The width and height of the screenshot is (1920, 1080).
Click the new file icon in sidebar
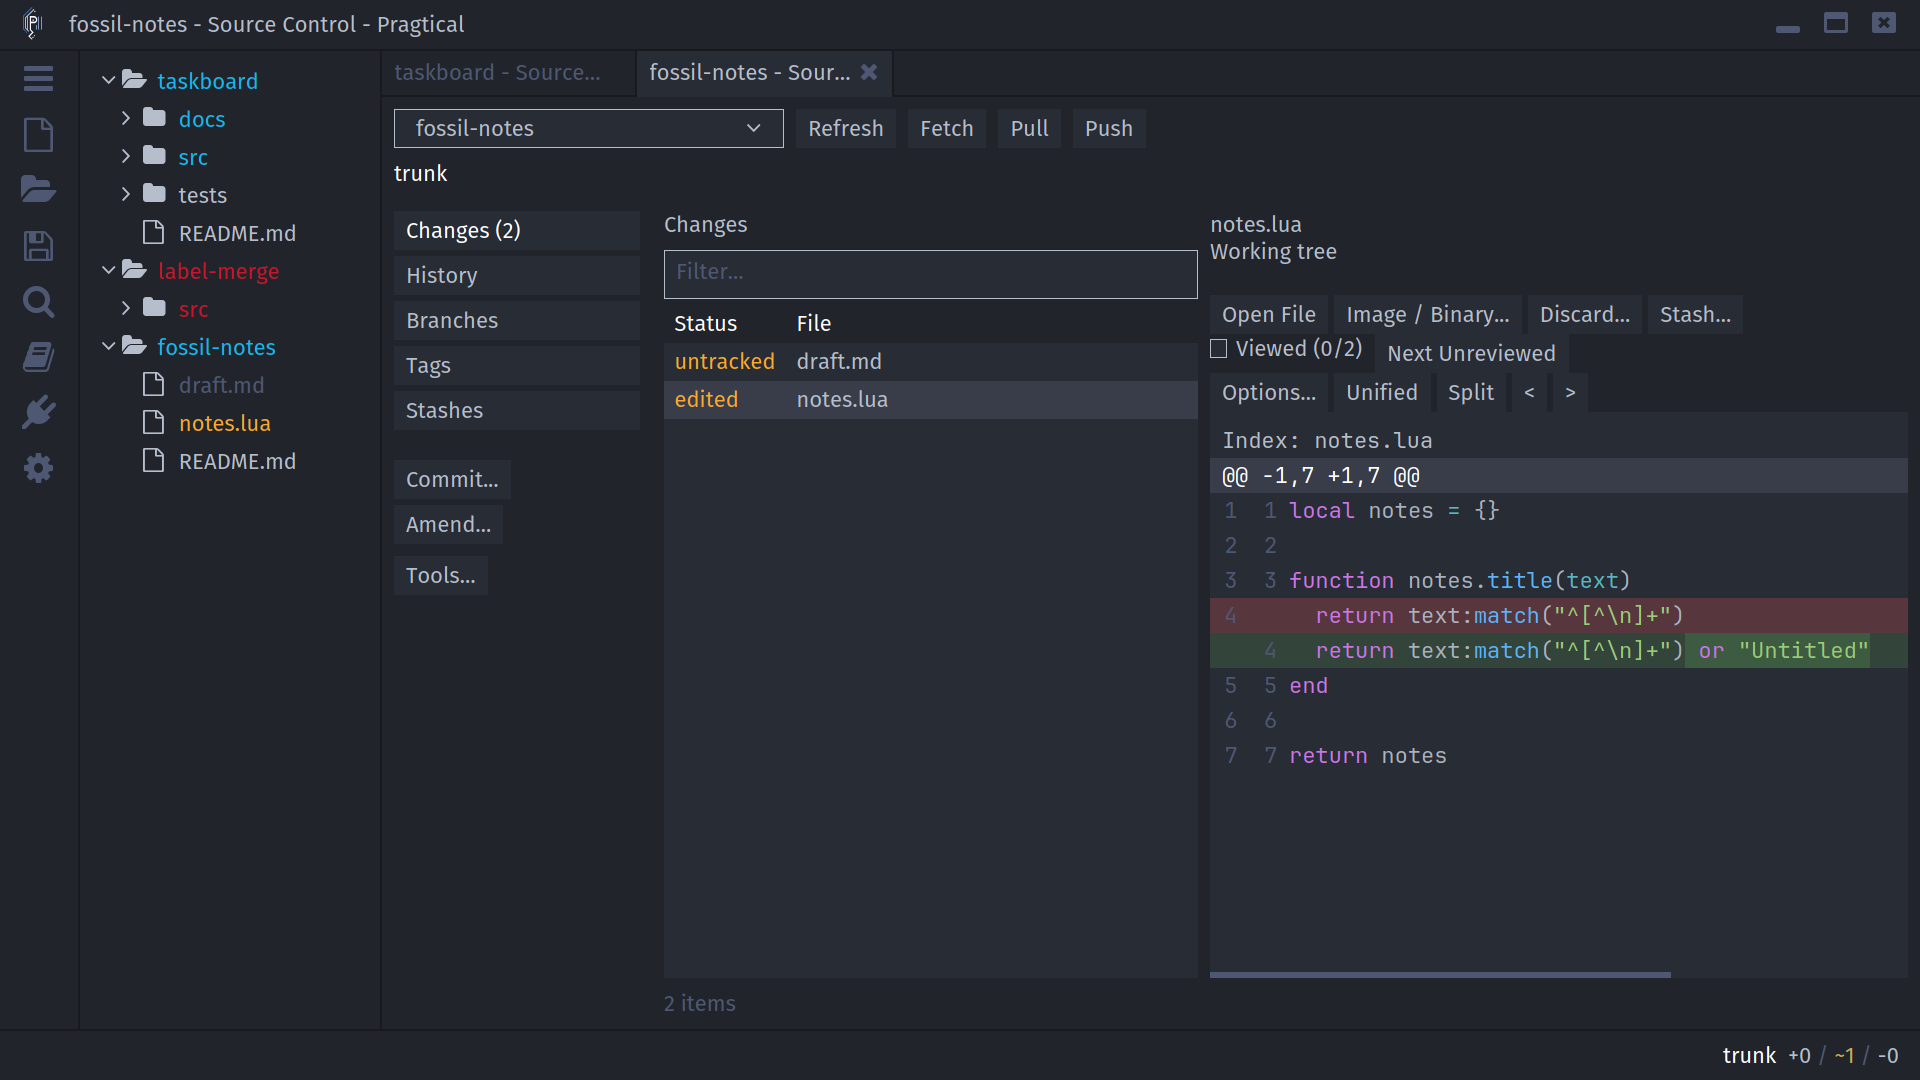click(38, 135)
